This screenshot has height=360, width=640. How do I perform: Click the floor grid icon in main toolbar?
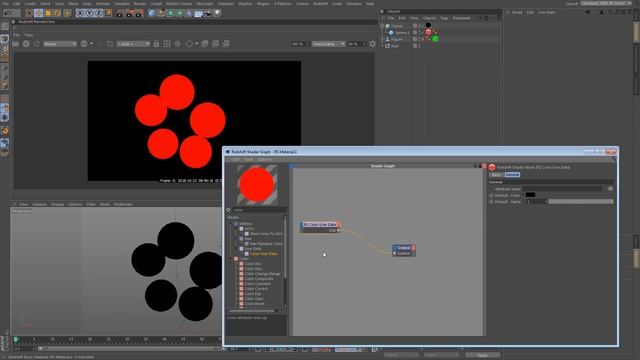pos(198,13)
